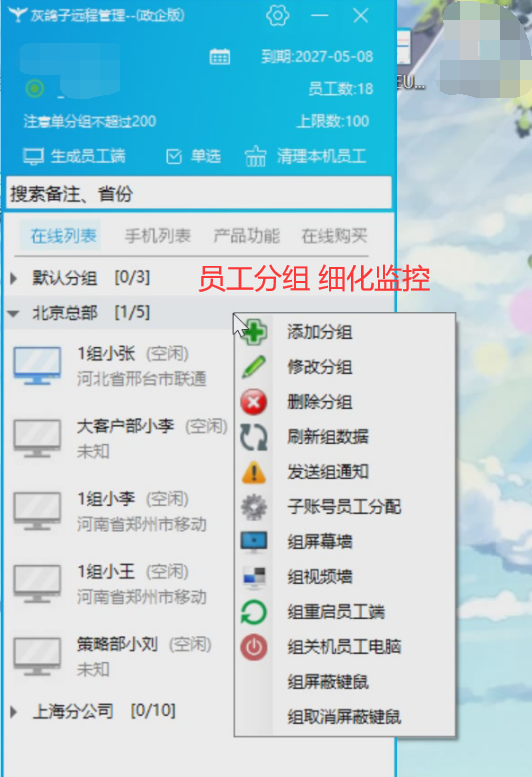This screenshot has width=532, height=777.
Task: Click the green pencil 修改分组 icon
Action: [254, 367]
